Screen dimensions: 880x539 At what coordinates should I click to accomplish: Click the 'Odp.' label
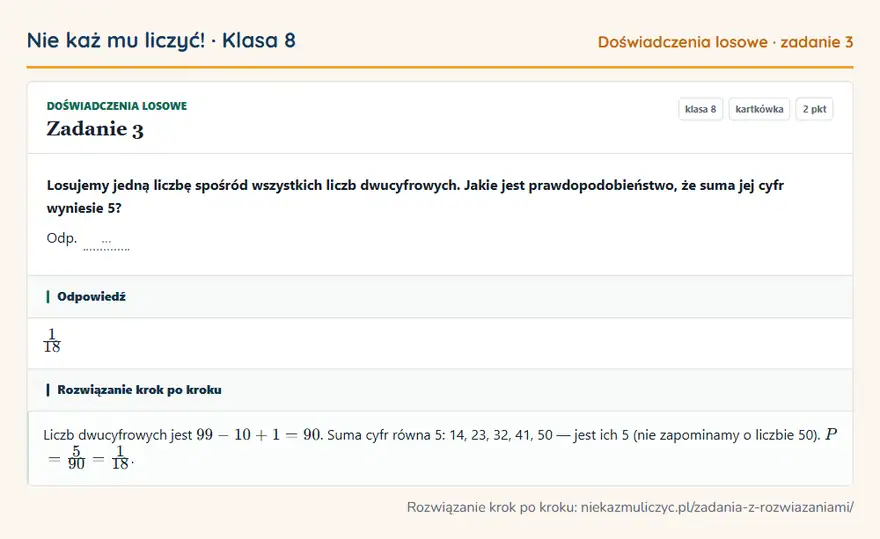click(x=62, y=238)
